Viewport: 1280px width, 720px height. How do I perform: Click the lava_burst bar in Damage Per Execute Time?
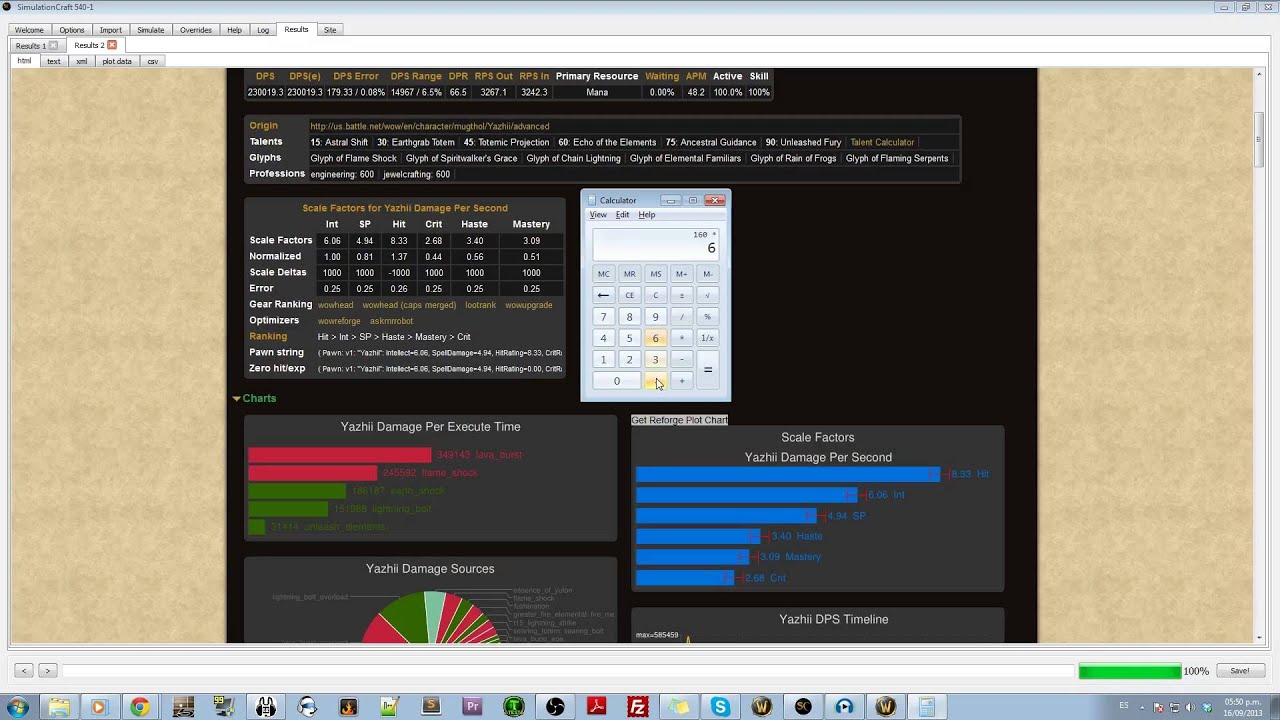tap(340, 455)
